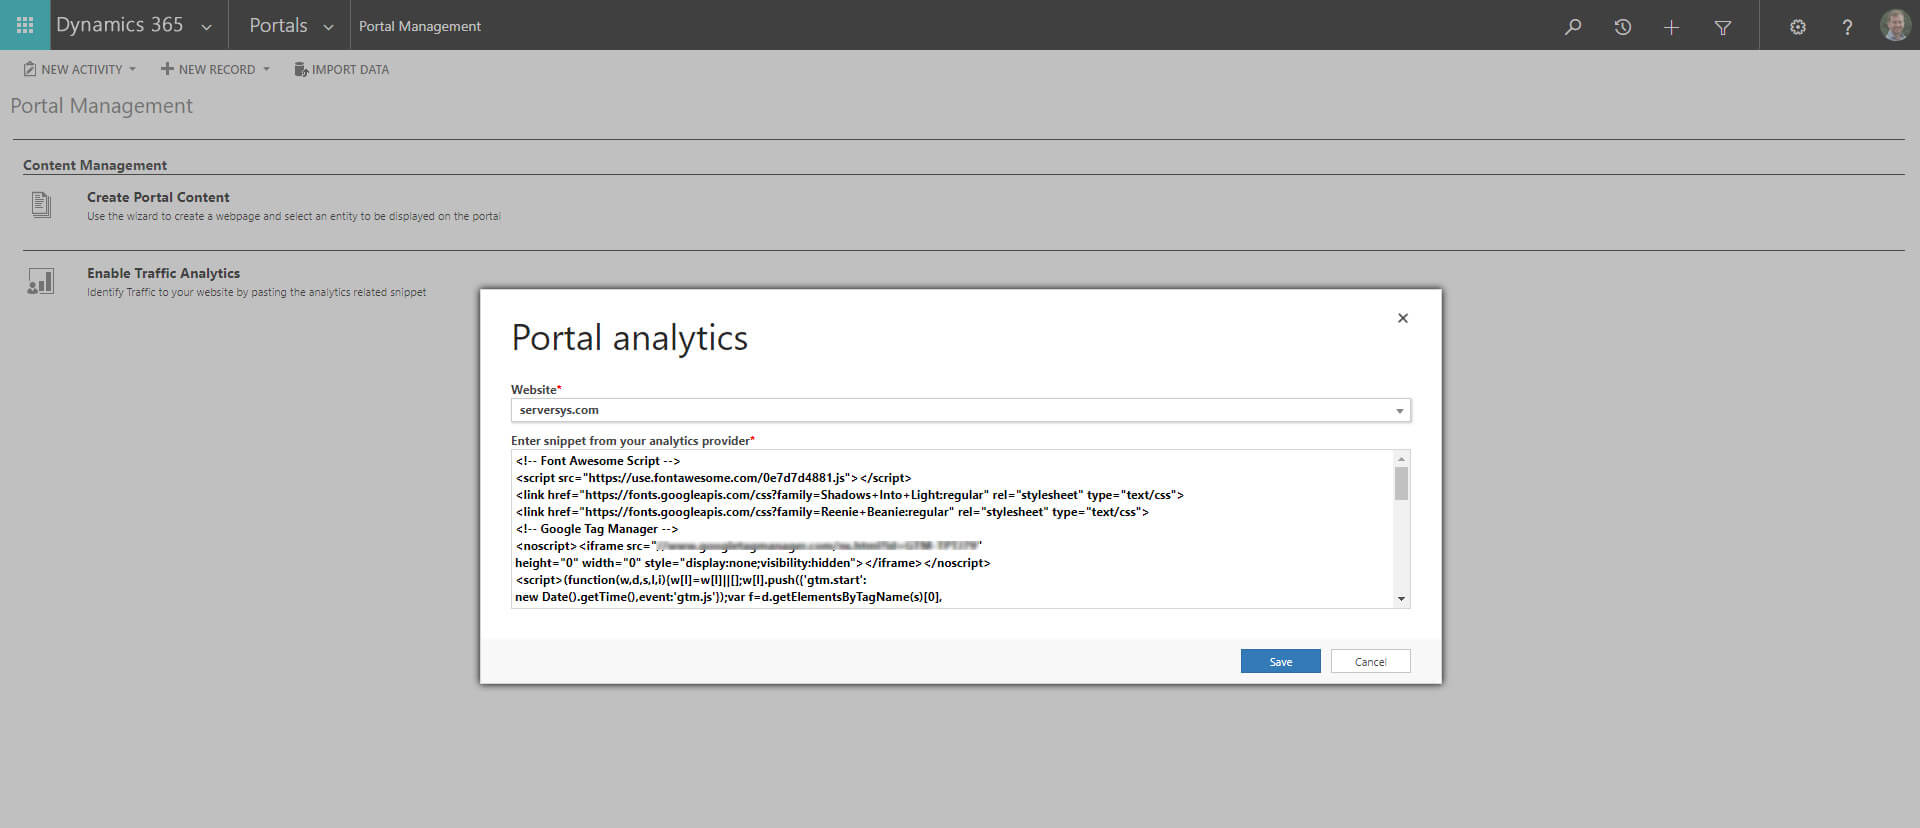Click IMPORT DATA in command bar
Screen dimensions: 1920x828
[350, 69]
